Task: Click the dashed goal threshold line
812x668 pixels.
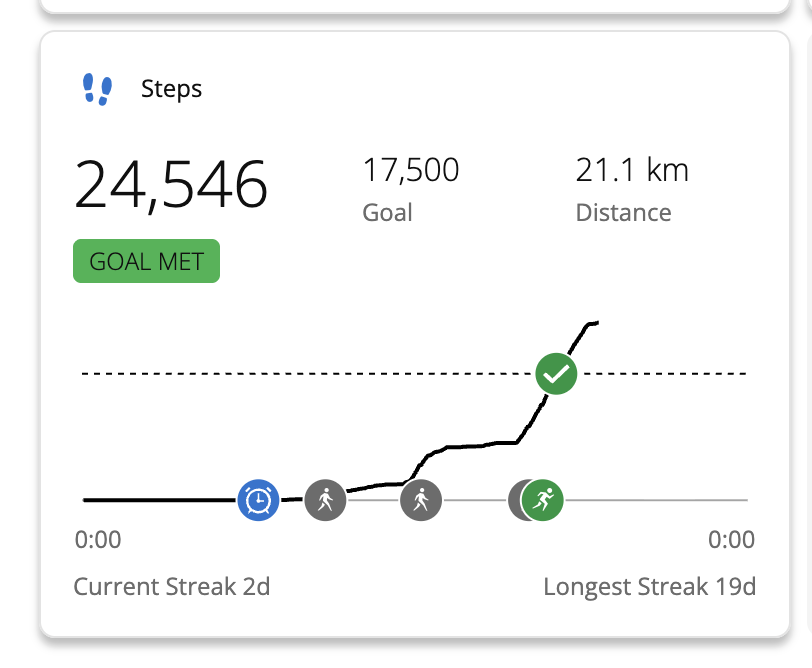Action: (x=300, y=374)
